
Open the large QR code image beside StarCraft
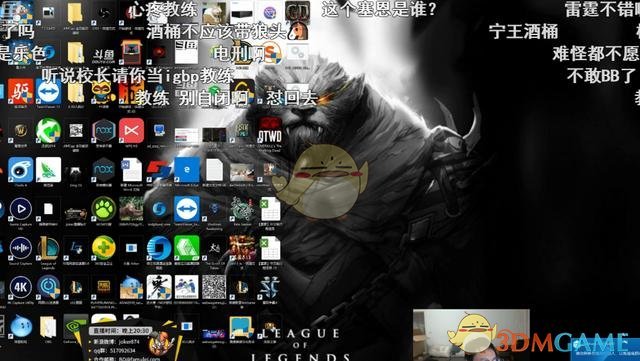pos(214,287)
